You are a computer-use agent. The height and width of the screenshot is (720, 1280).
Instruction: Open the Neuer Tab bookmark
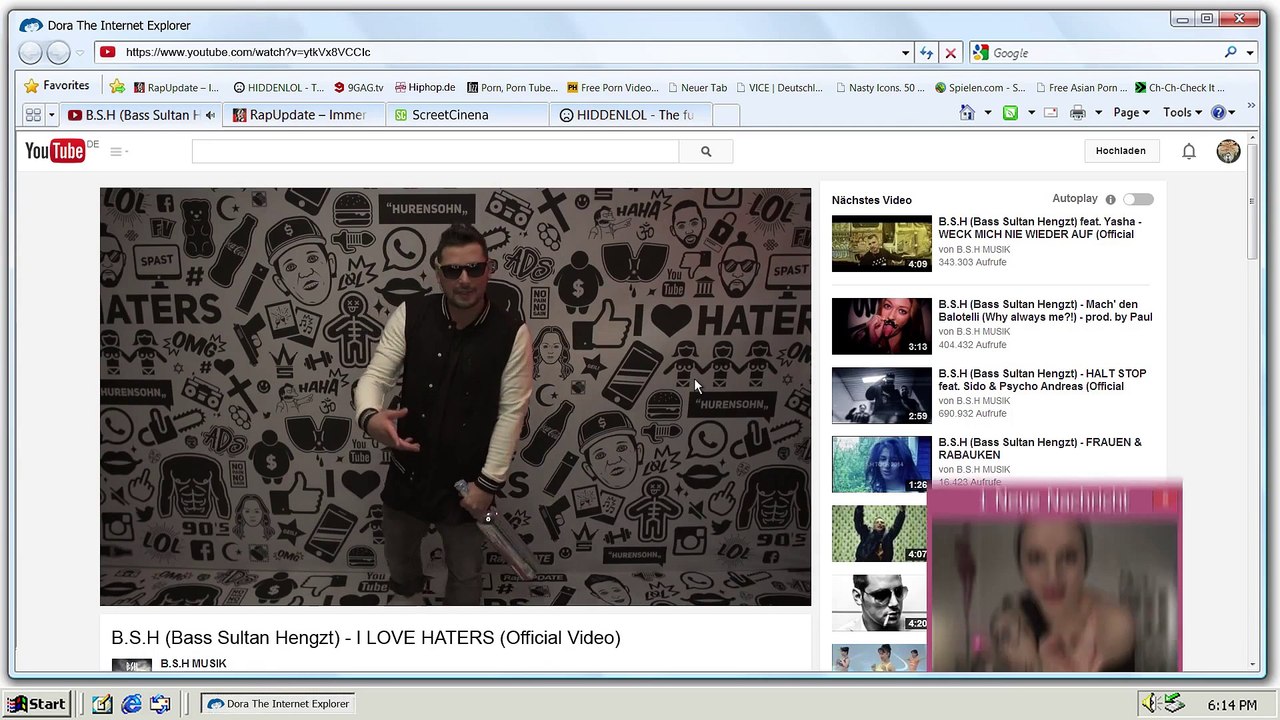697,87
